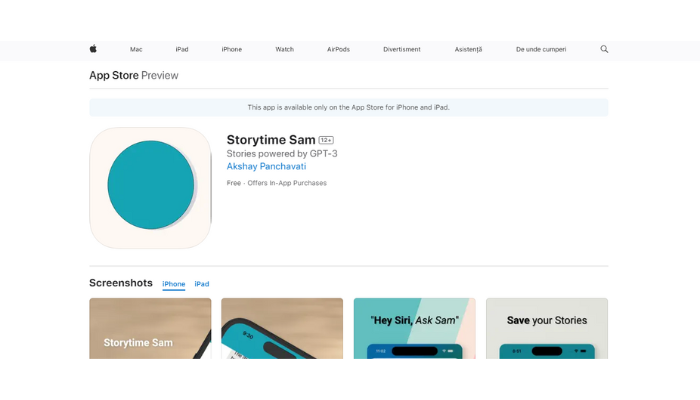
Task: Open the De unde cumperi menu item
Action: point(541,50)
